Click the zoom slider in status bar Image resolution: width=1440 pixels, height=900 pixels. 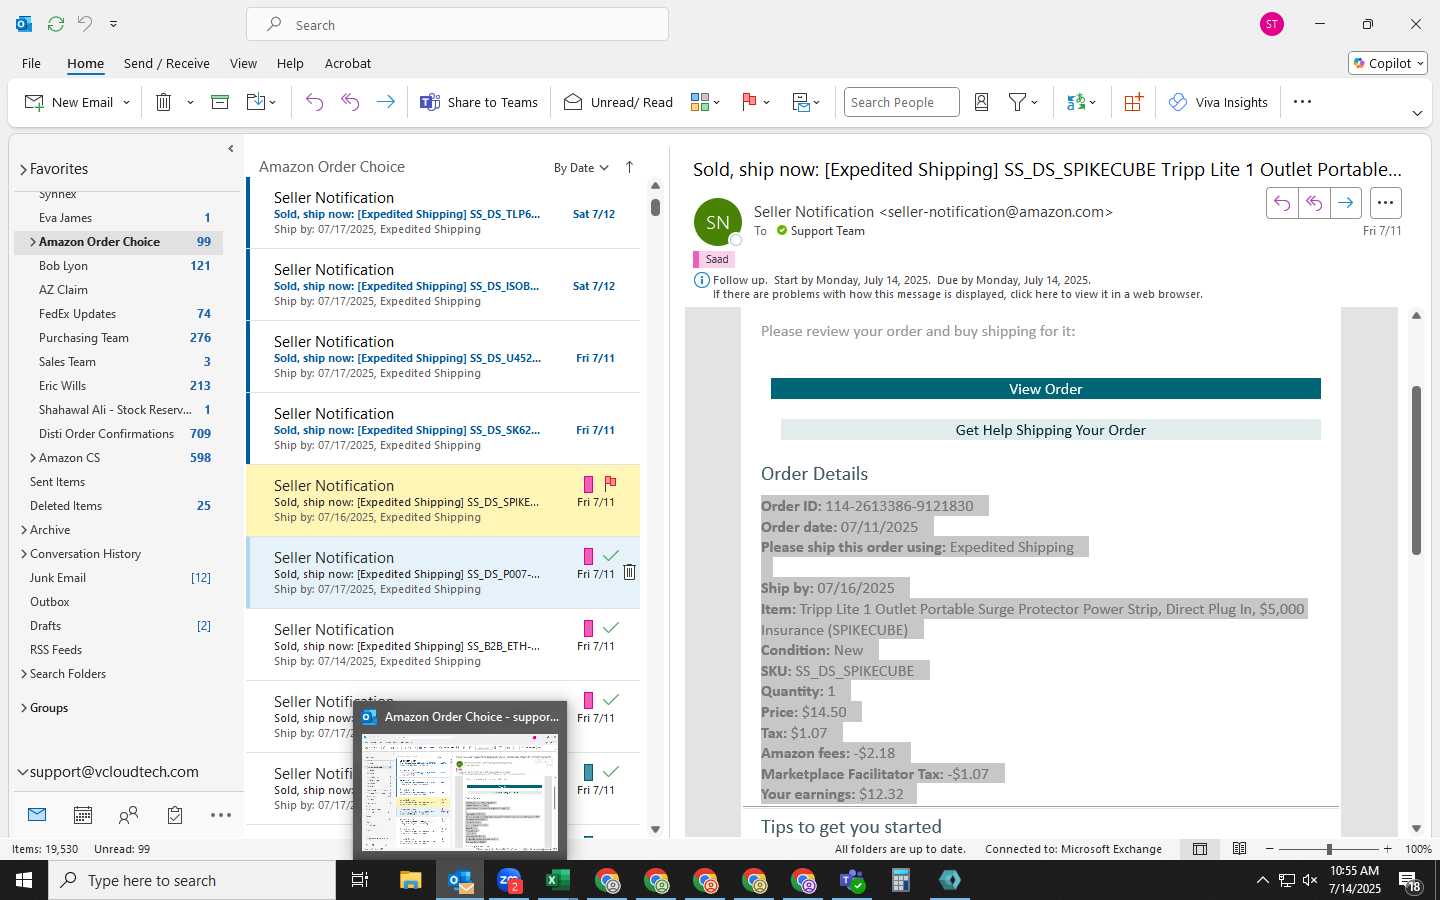pyautogui.click(x=1329, y=849)
